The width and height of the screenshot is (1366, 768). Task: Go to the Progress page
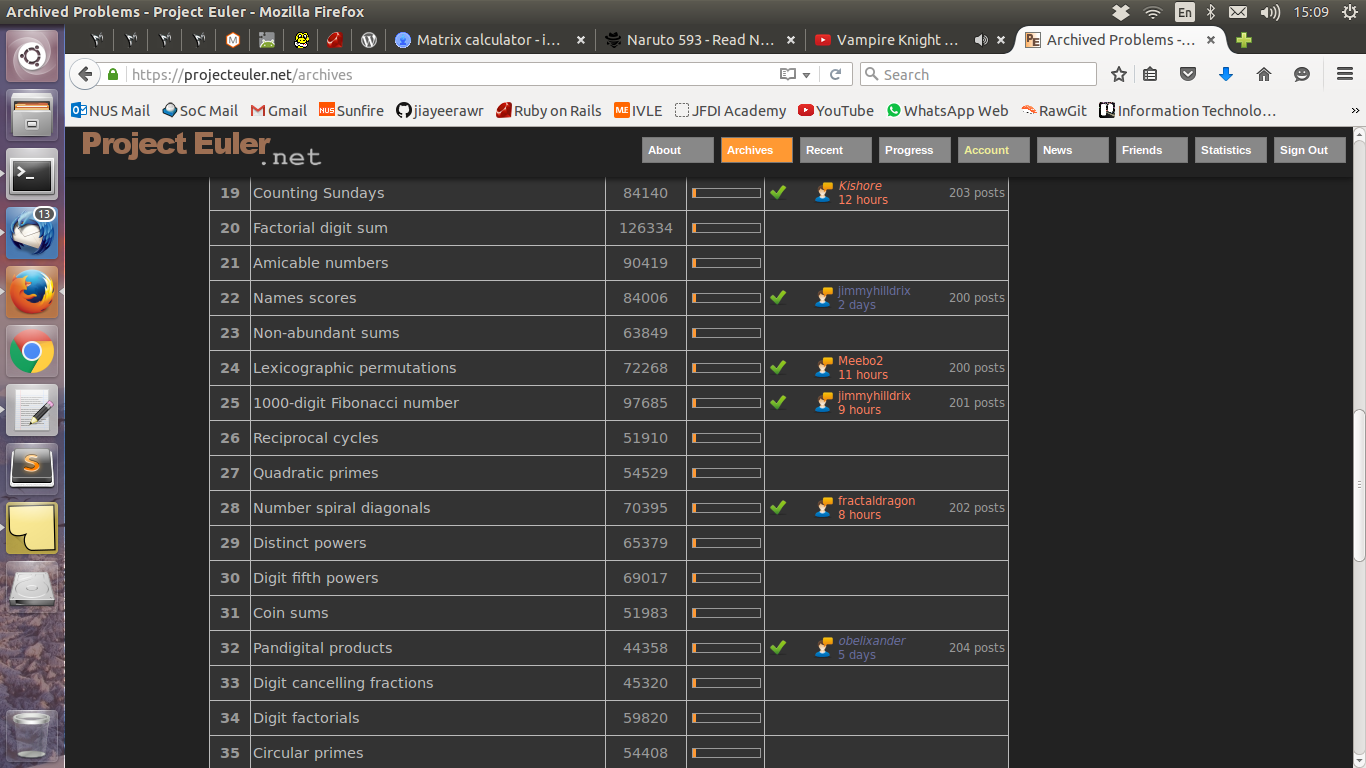tap(915, 150)
